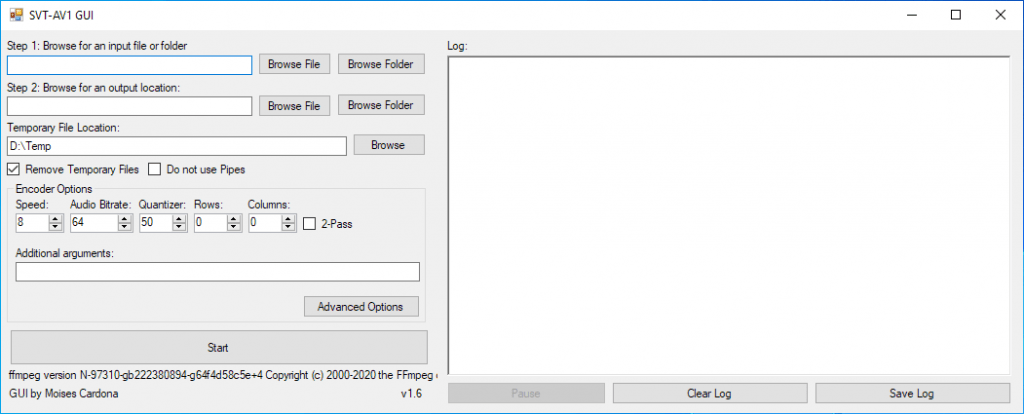The width and height of the screenshot is (1024, 414).
Task: Increase Columns value with up arrow
Action: point(289,219)
